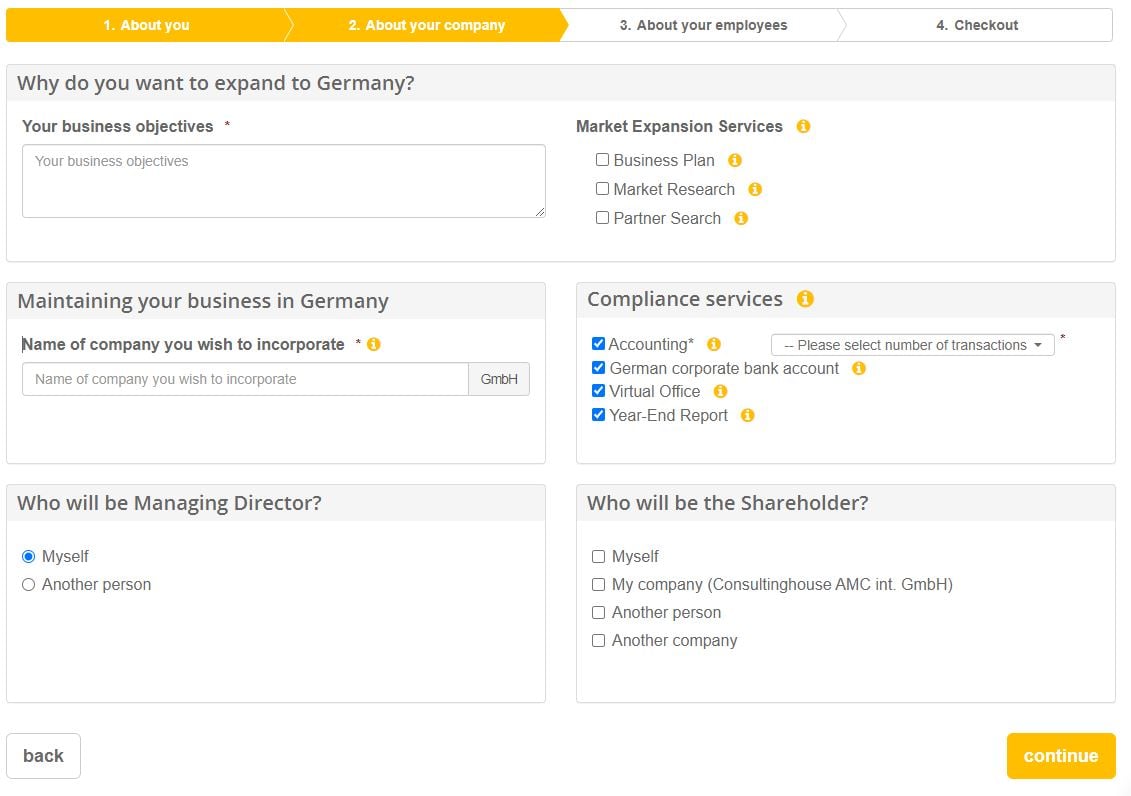Screen dimensions: 1131x796
Task: Click the info icon beside Compliance services heading
Action: [x=805, y=298]
